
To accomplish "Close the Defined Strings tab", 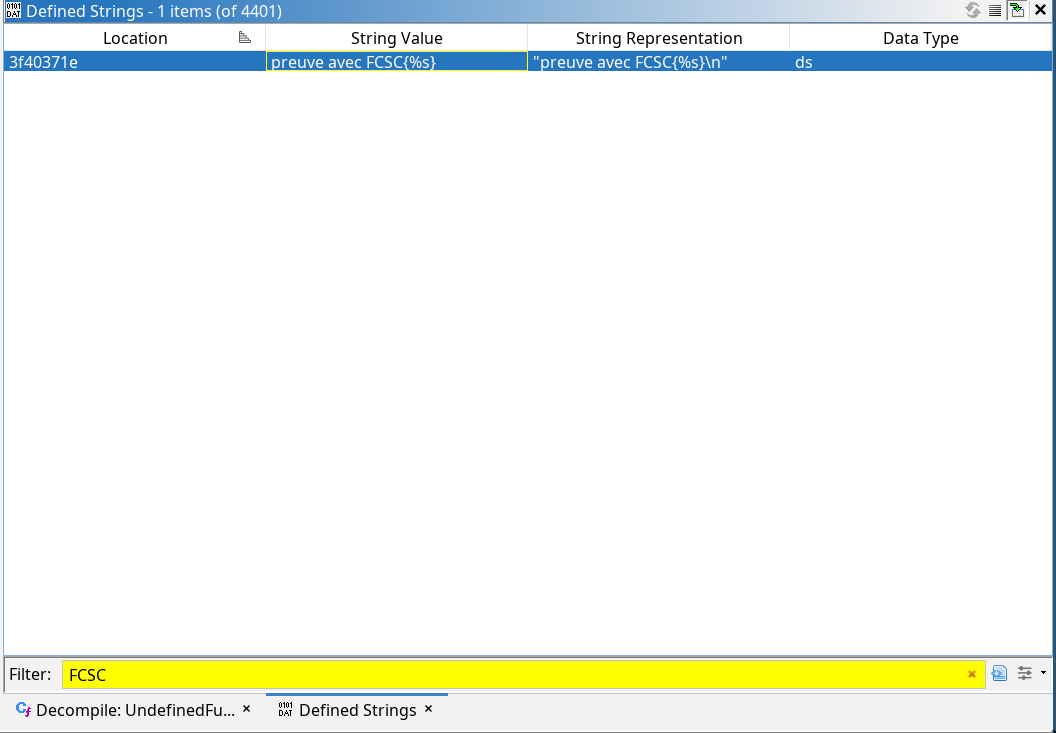I will coord(428,709).
